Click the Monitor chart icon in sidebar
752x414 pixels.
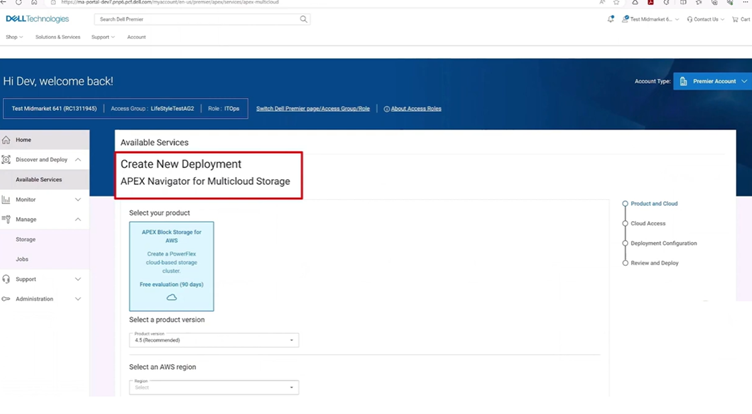(x=7, y=199)
